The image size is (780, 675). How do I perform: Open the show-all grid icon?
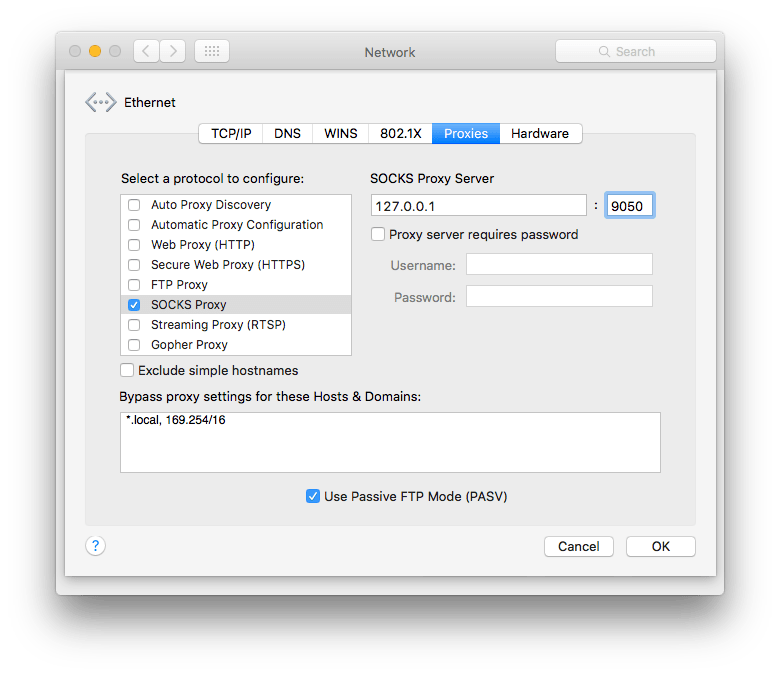point(211,51)
